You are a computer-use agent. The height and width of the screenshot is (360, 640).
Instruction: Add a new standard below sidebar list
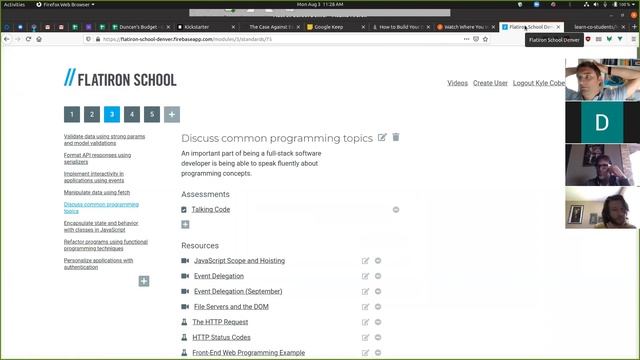click(x=144, y=281)
